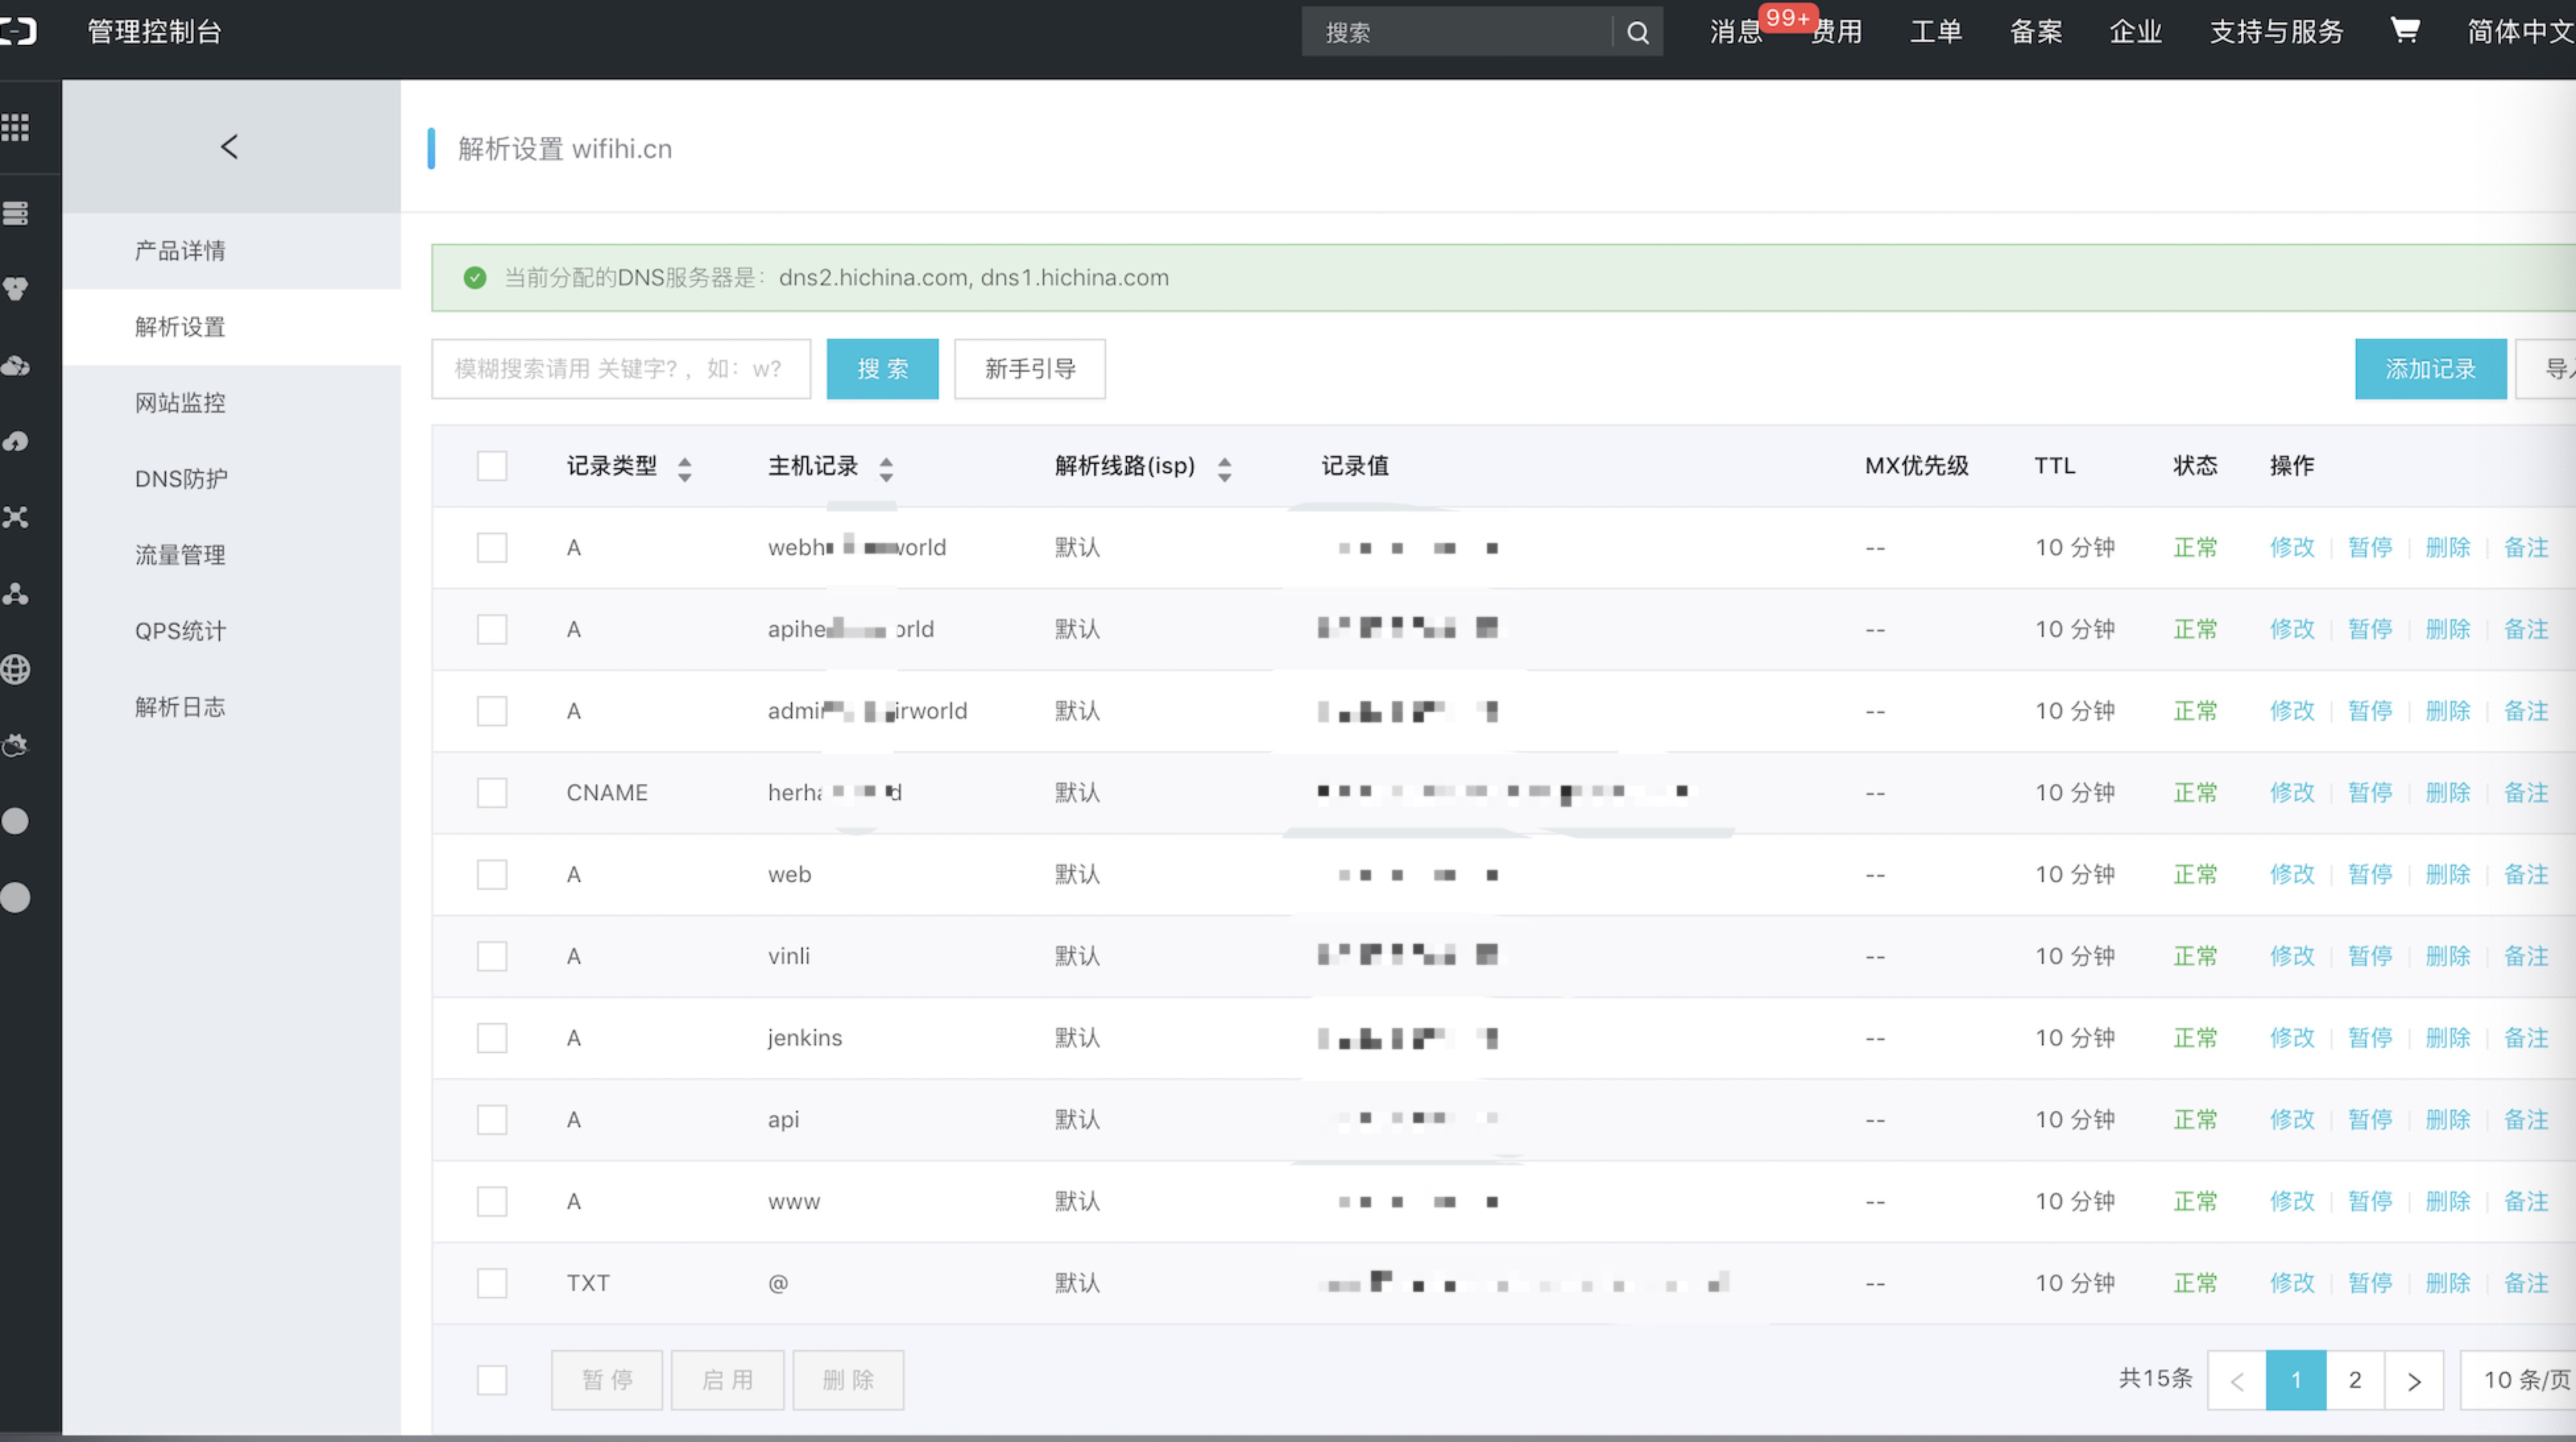Open the product grid icon in left rail

(x=16, y=127)
